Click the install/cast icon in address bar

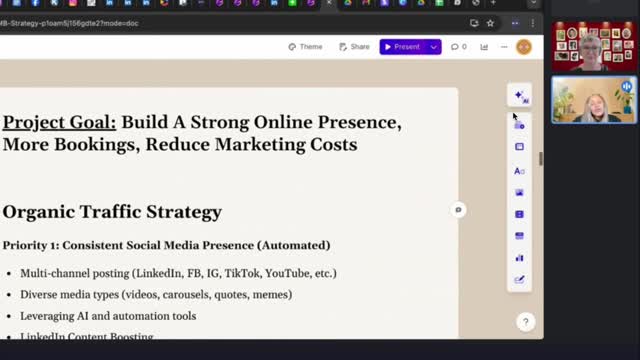pyautogui.click(x=474, y=23)
